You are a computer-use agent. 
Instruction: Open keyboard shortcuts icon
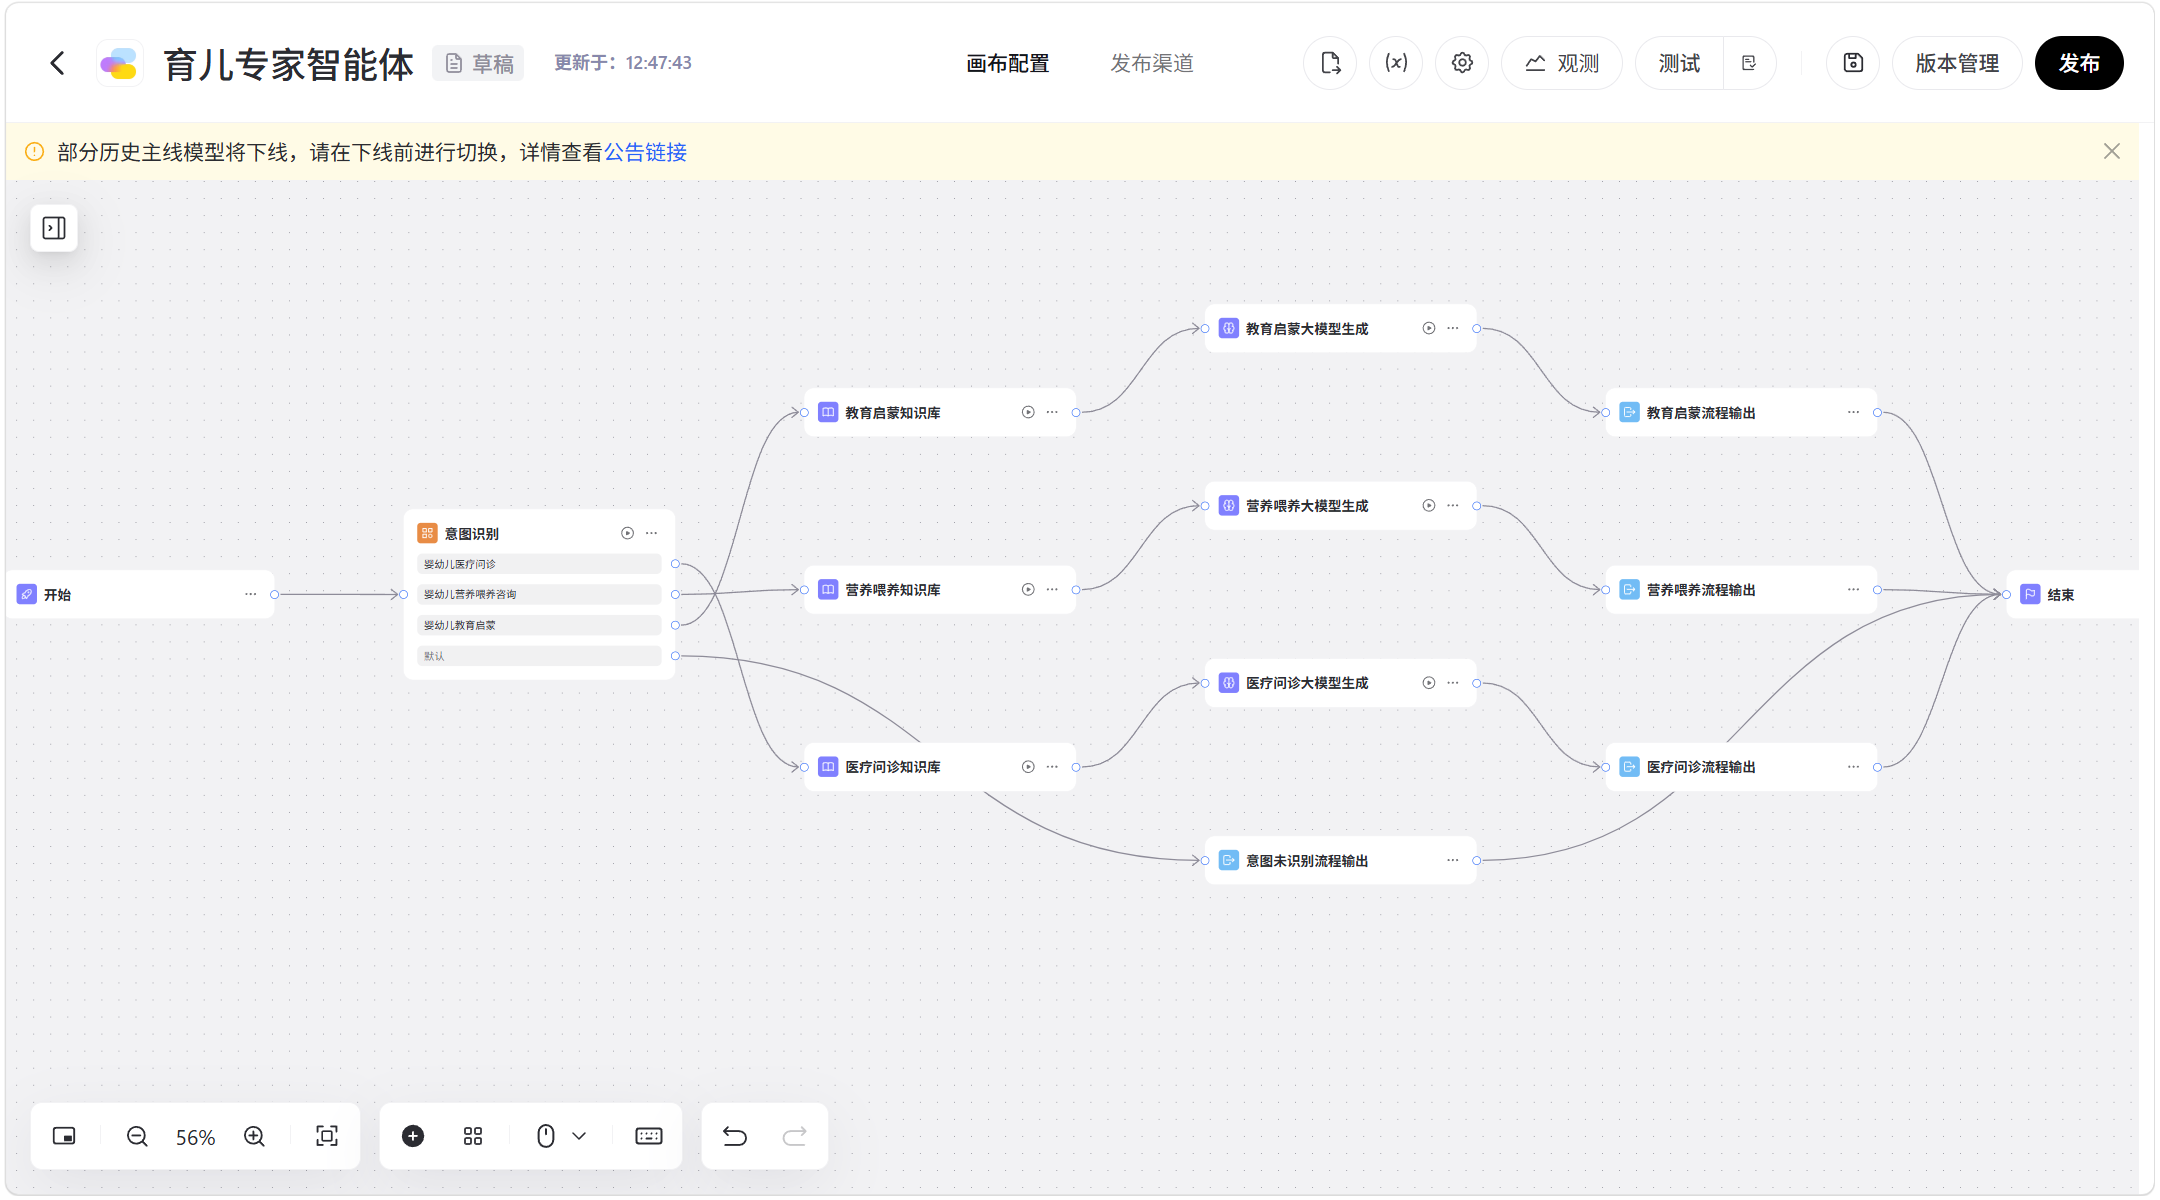649,1136
